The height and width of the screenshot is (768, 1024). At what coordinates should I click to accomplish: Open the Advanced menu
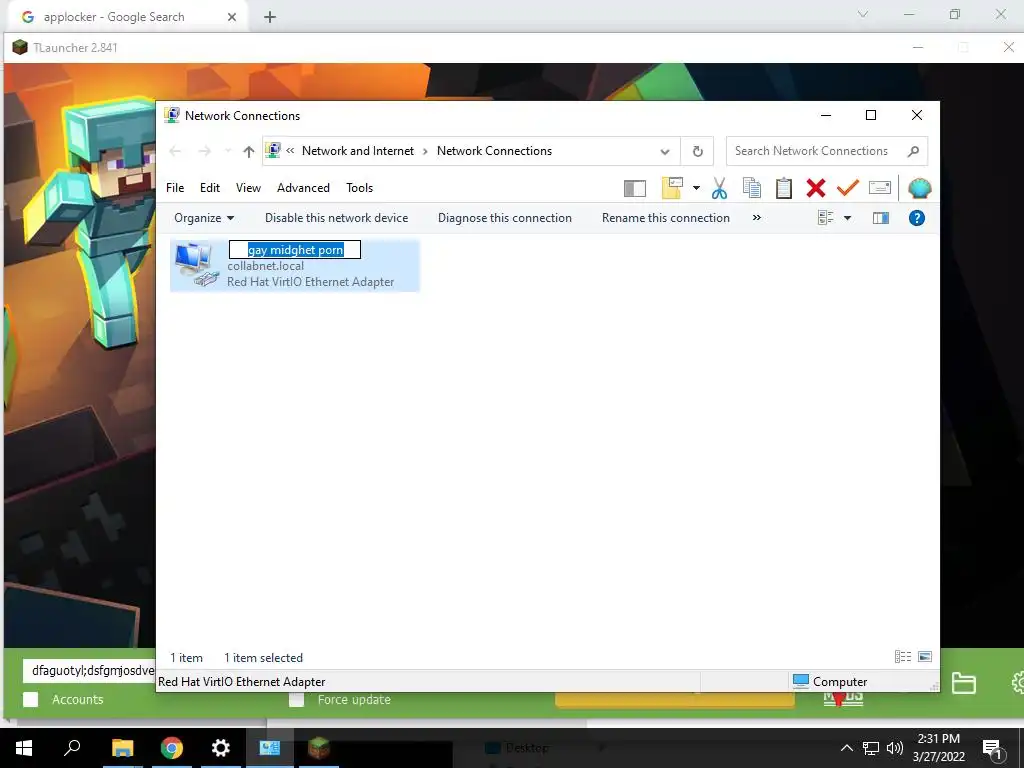coord(303,188)
